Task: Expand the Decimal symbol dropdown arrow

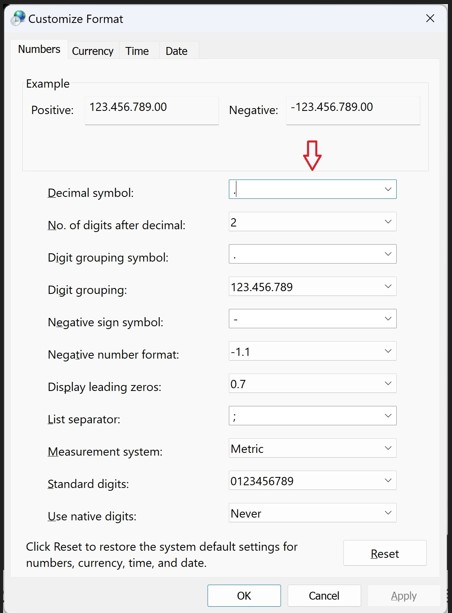Action: click(x=388, y=189)
